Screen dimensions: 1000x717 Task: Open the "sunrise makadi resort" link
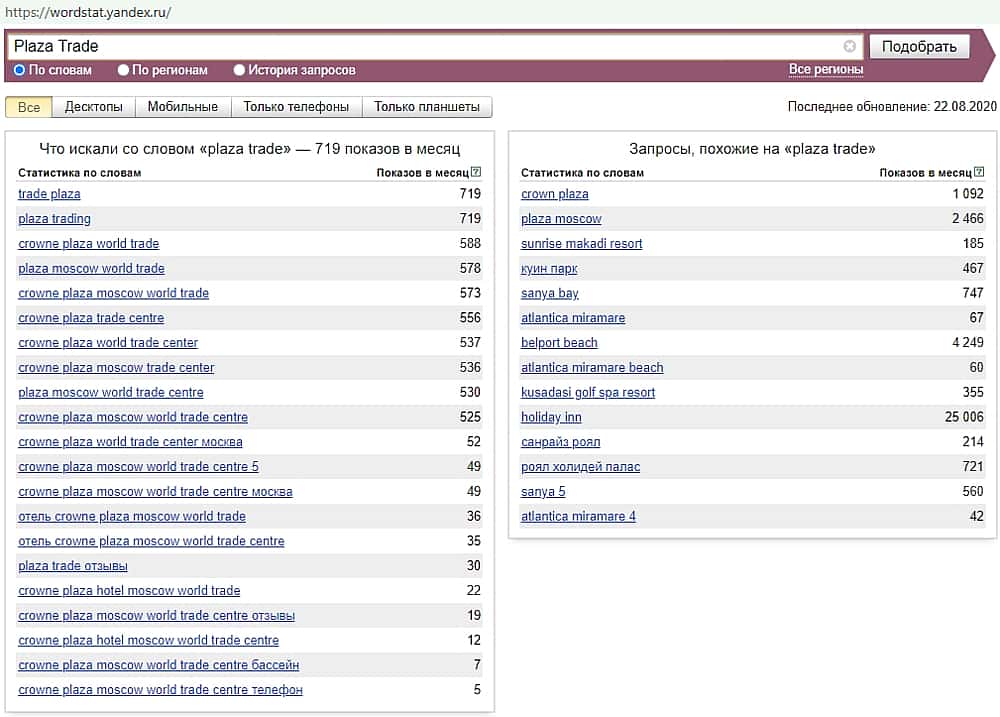coord(581,244)
